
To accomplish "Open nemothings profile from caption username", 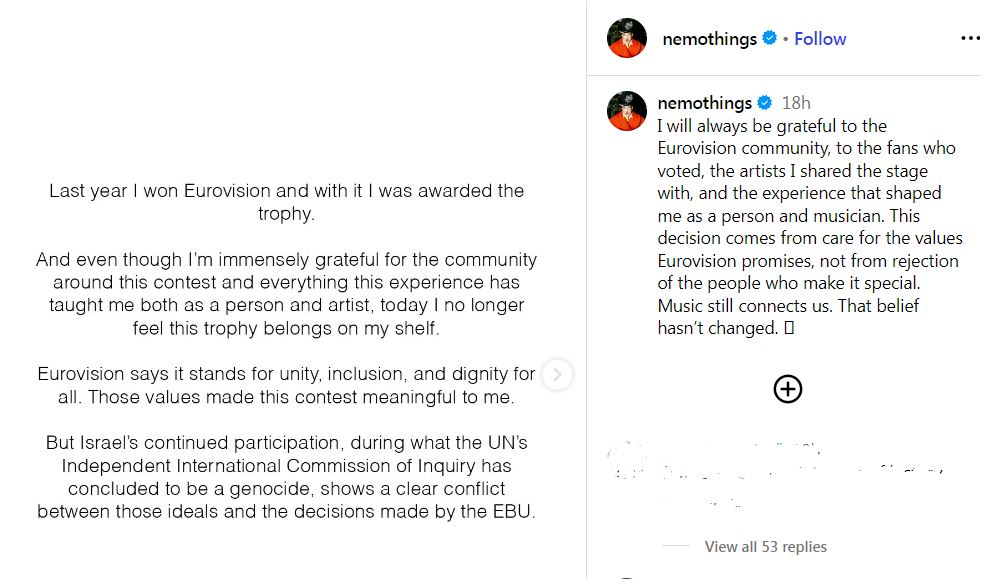I will [704, 103].
